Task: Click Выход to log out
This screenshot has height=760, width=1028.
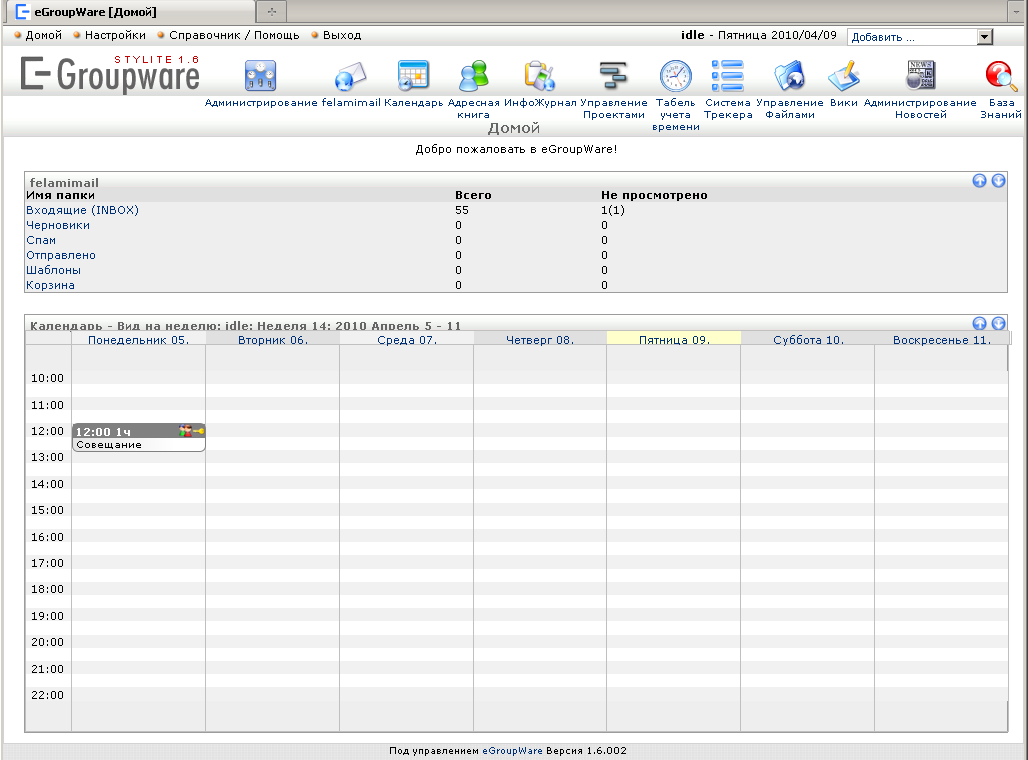Action: point(342,35)
